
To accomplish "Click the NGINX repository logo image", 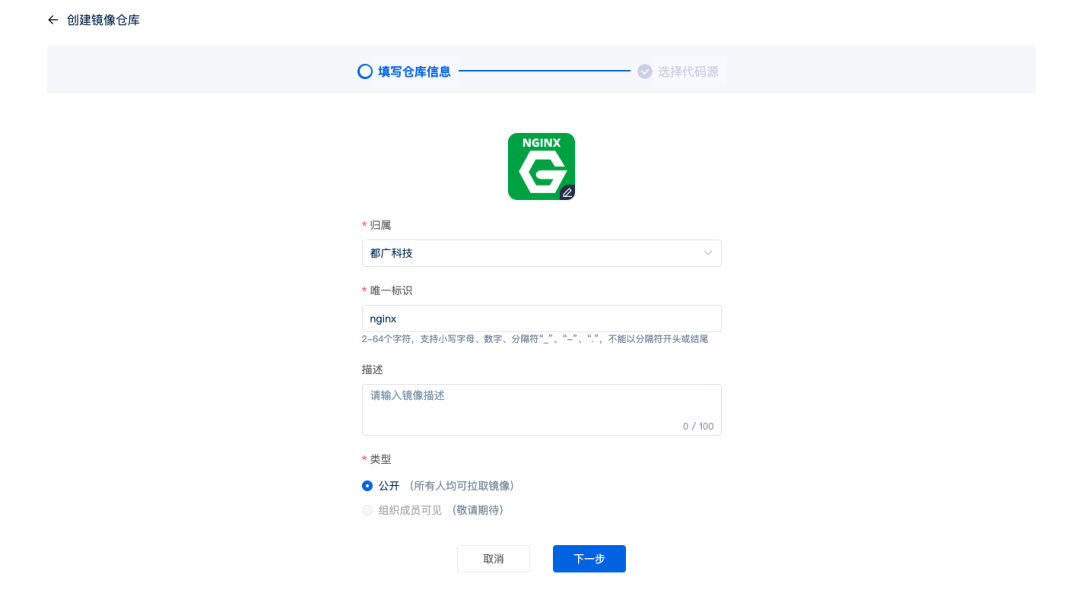I will (541, 167).
